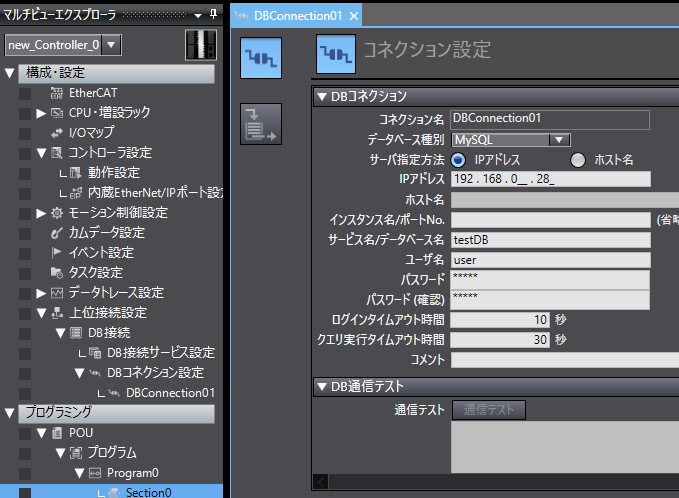Open the データベース種別 MySQL dropdown

pyautogui.click(x=560, y=140)
